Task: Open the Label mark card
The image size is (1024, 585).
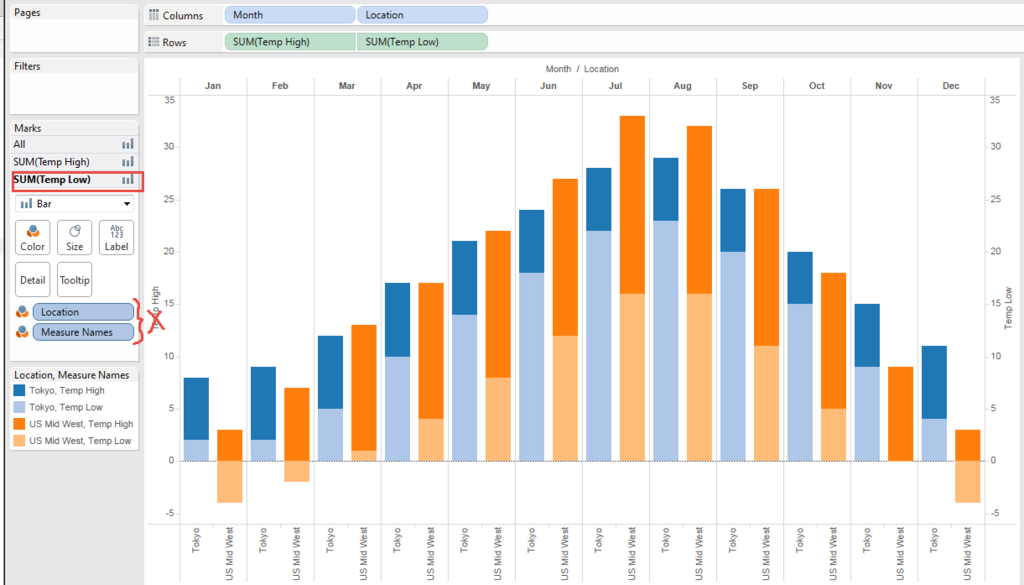Action: tap(116, 238)
